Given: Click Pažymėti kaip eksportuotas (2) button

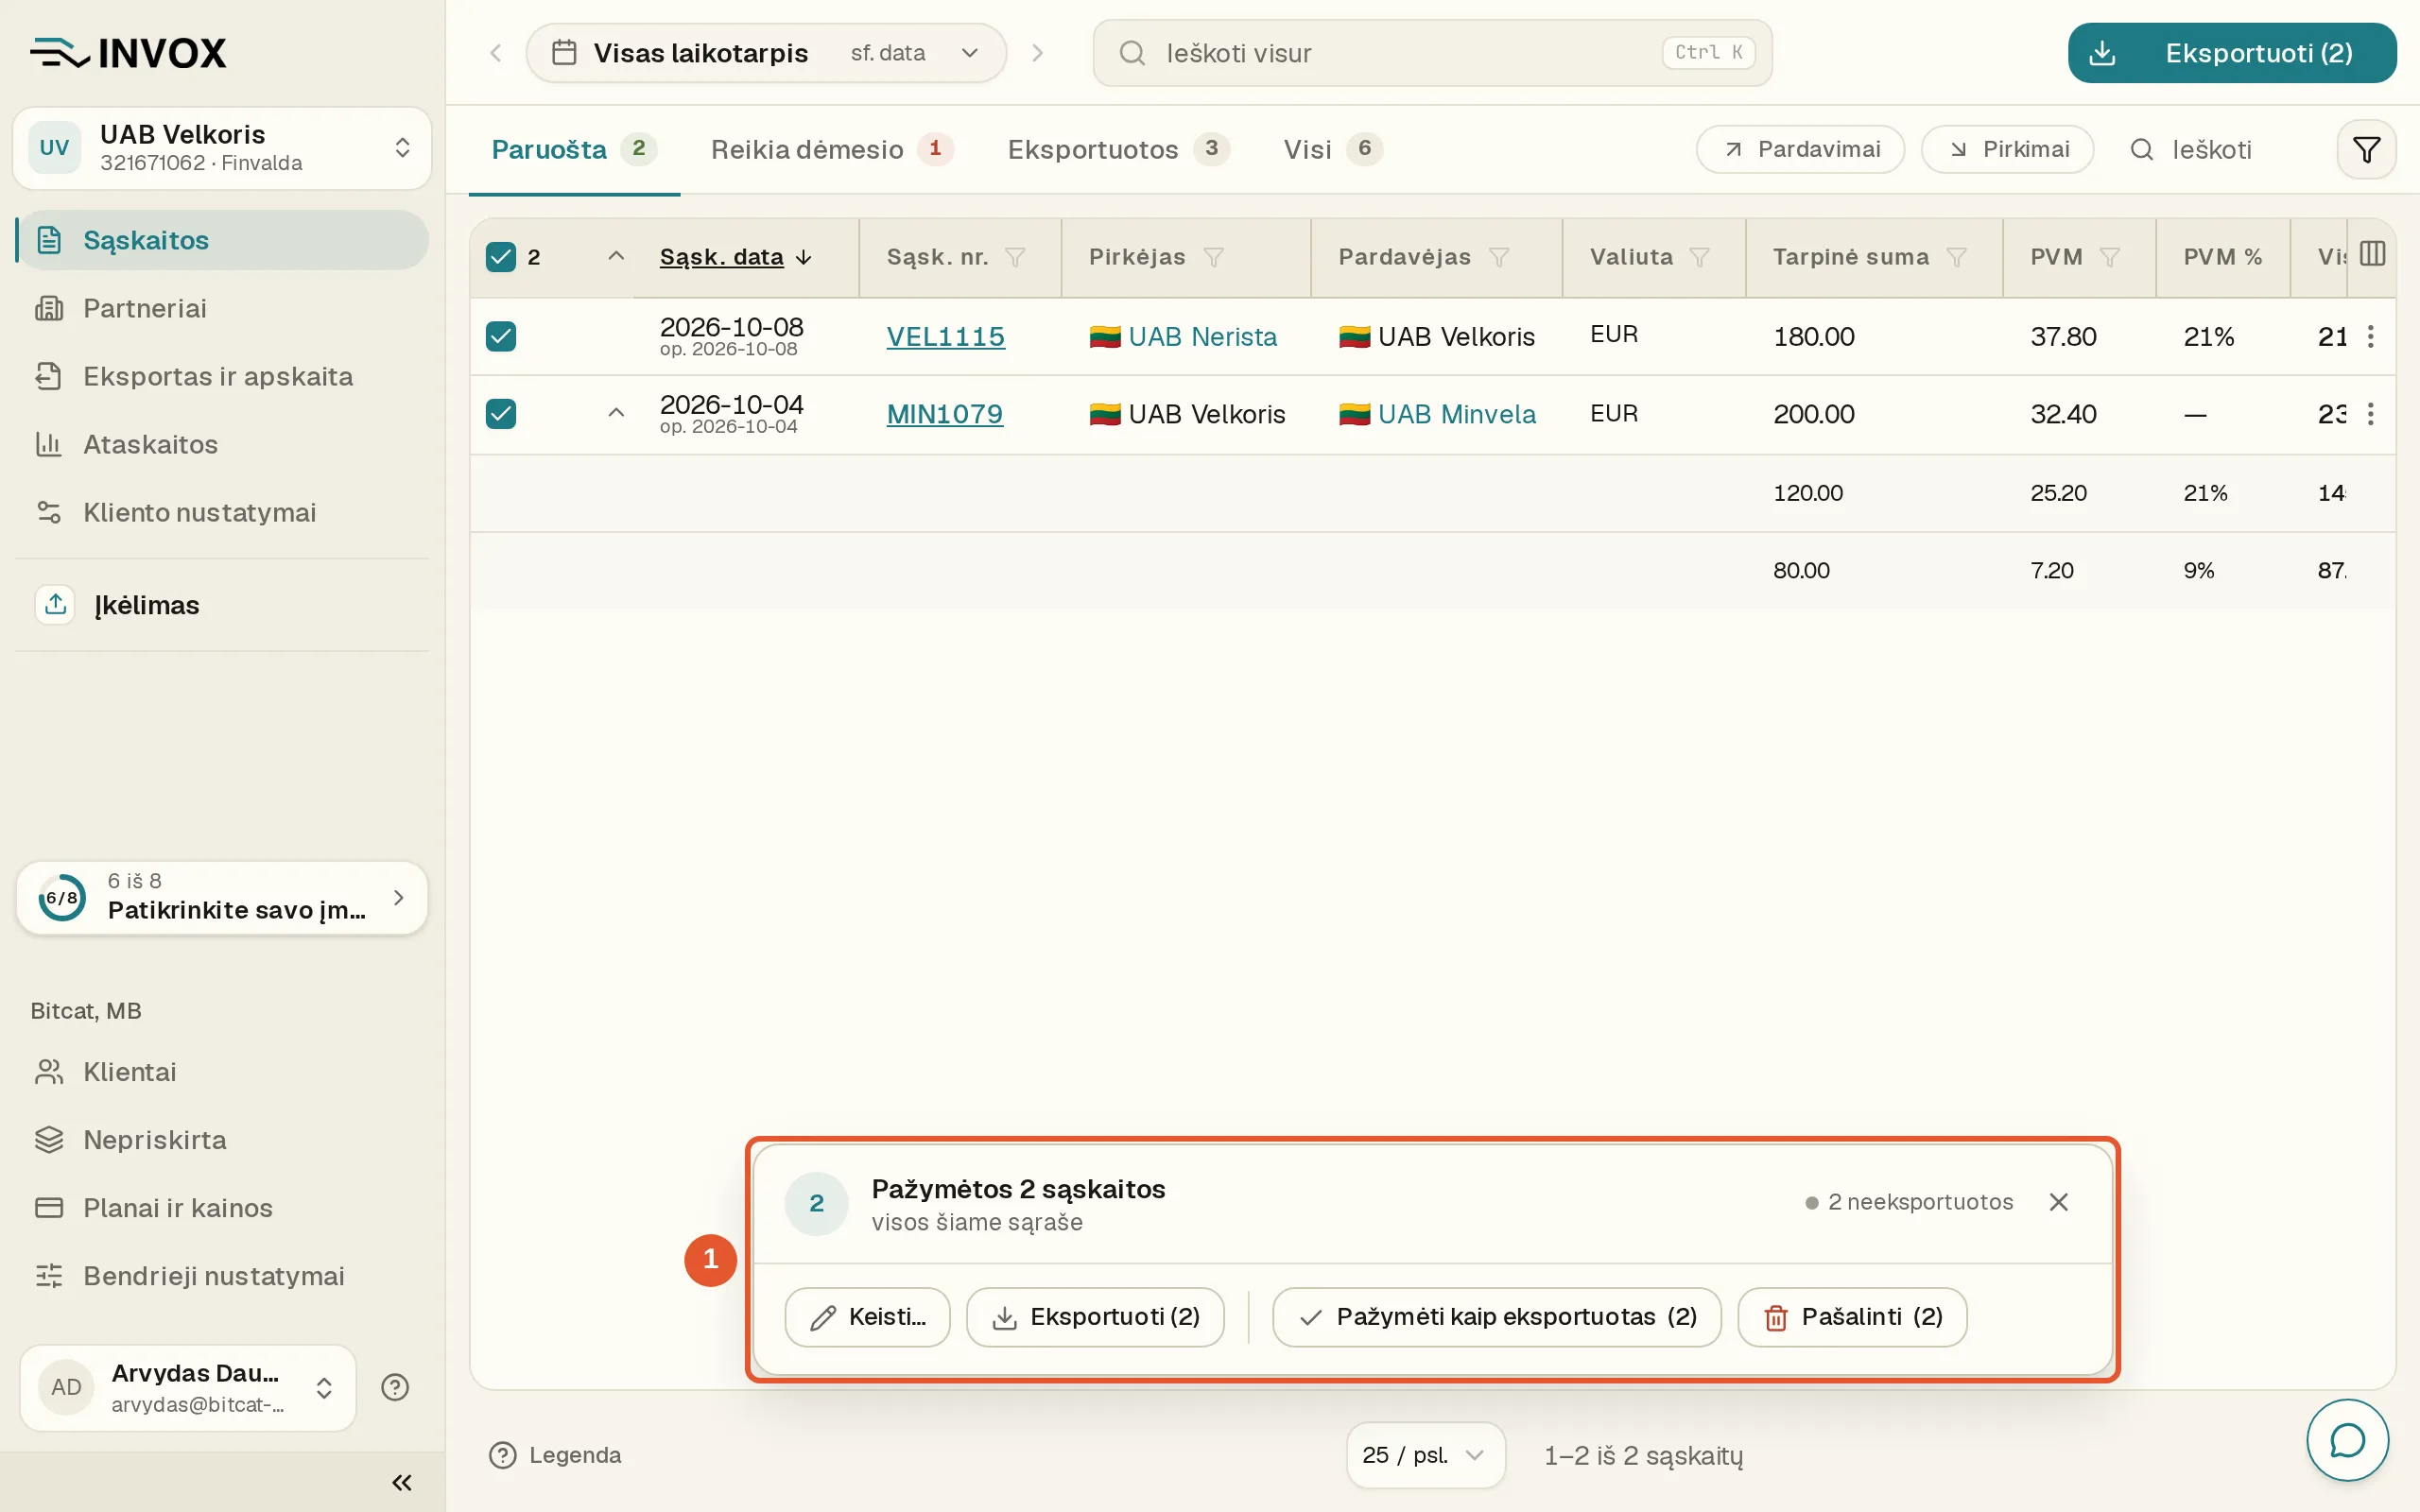Looking at the screenshot, I should [x=1496, y=1317].
